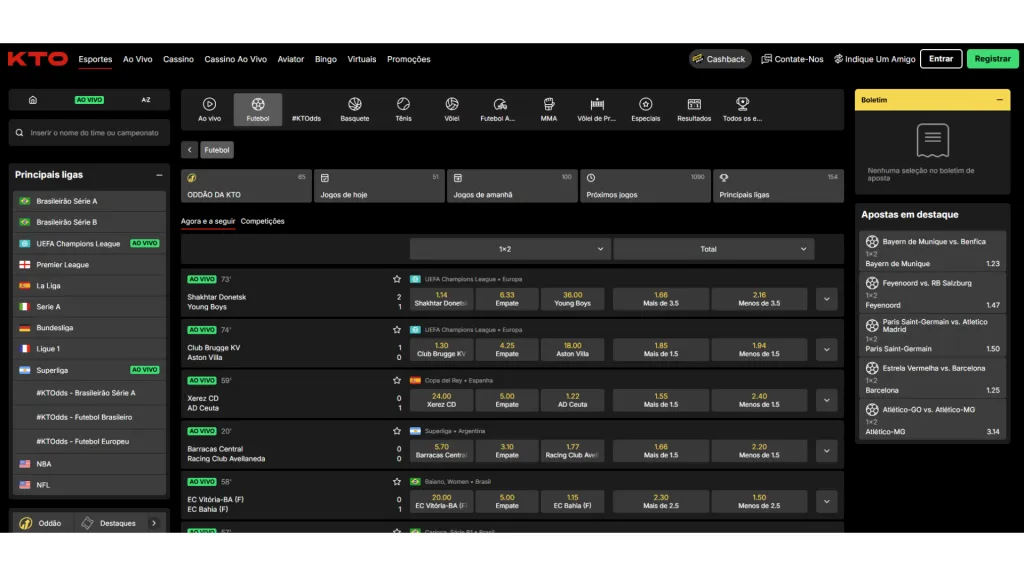Open the Cashback offer
Screen dimensions: 1024x576
pos(719,59)
